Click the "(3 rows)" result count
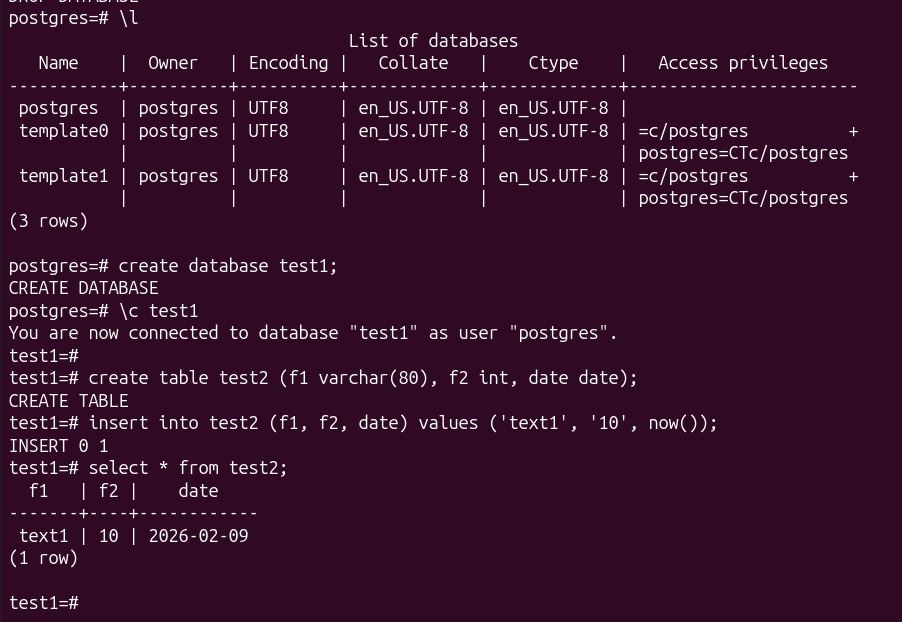 click(48, 221)
